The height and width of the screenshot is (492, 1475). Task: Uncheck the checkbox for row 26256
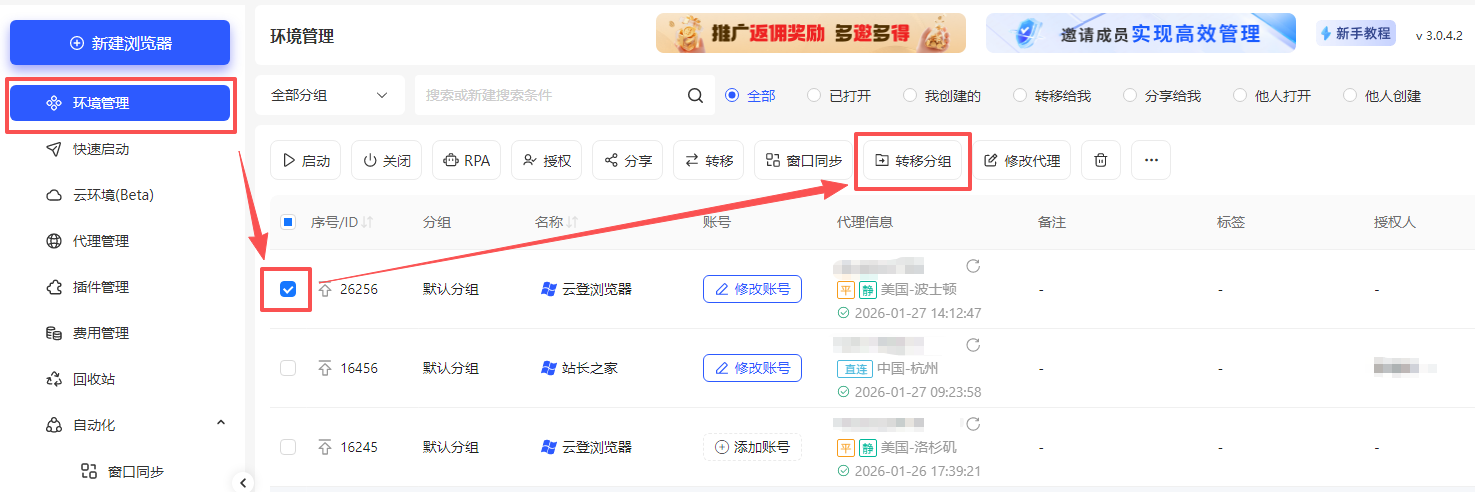tap(288, 289)
